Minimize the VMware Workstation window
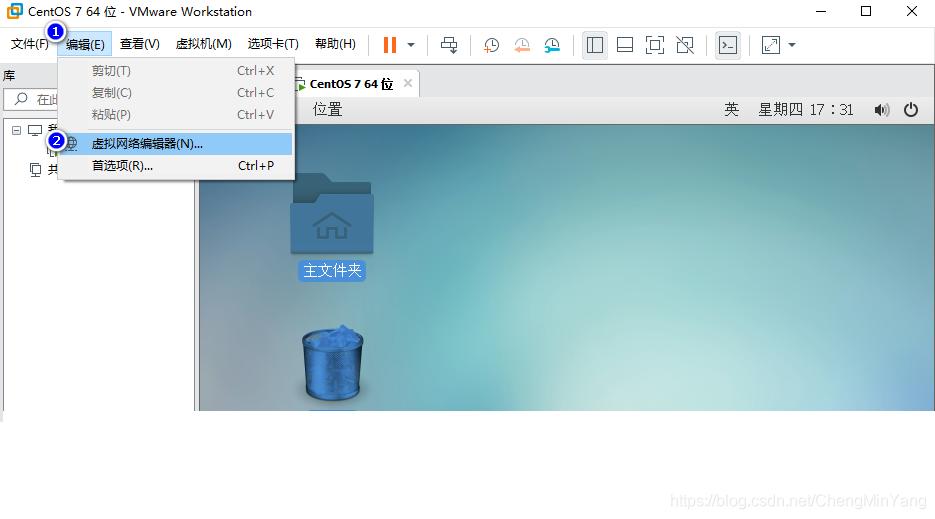 pyautogui.click(x=821, y=11)
